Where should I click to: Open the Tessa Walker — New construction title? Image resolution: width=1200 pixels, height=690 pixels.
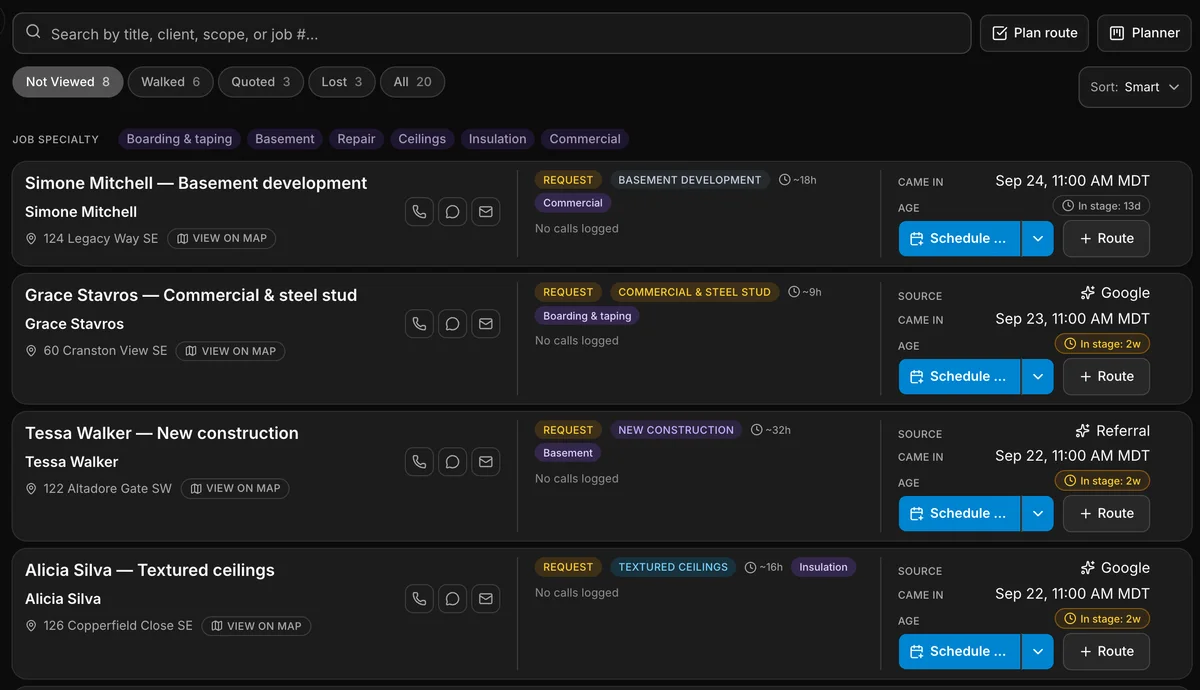coord(162,433)
